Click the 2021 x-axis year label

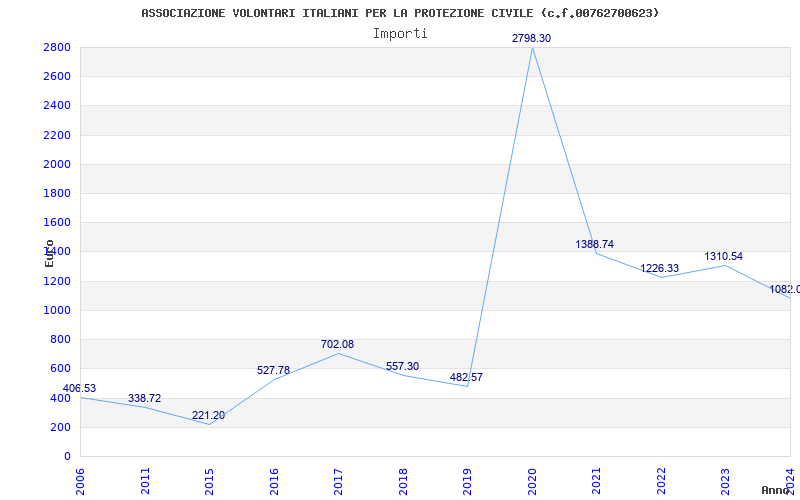[596, 481]
